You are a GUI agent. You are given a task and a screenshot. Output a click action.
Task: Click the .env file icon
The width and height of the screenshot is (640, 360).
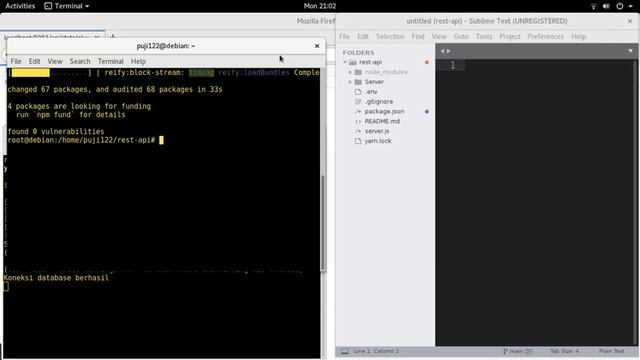358,92
